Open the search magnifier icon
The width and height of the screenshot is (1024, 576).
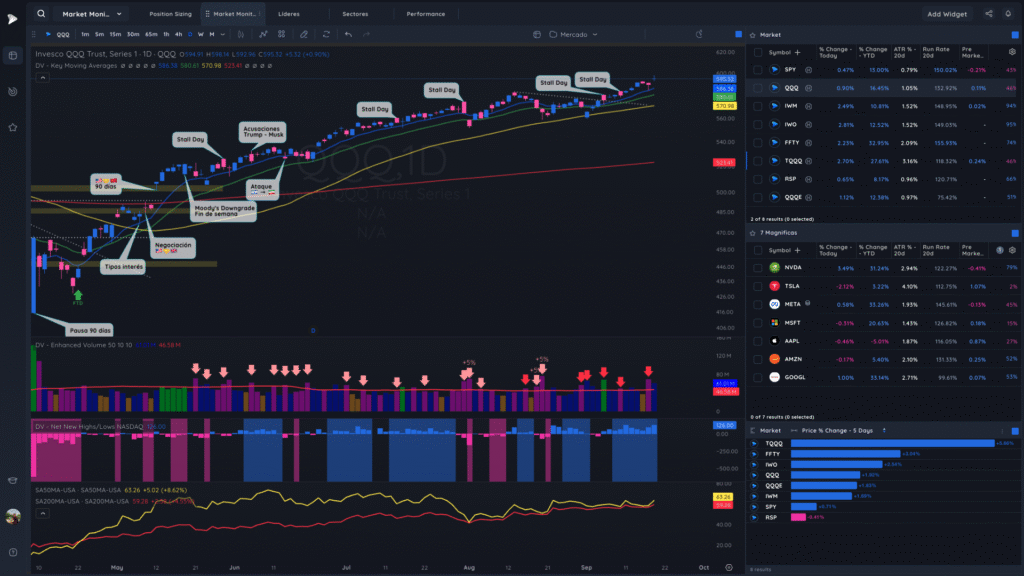[41, 14]
